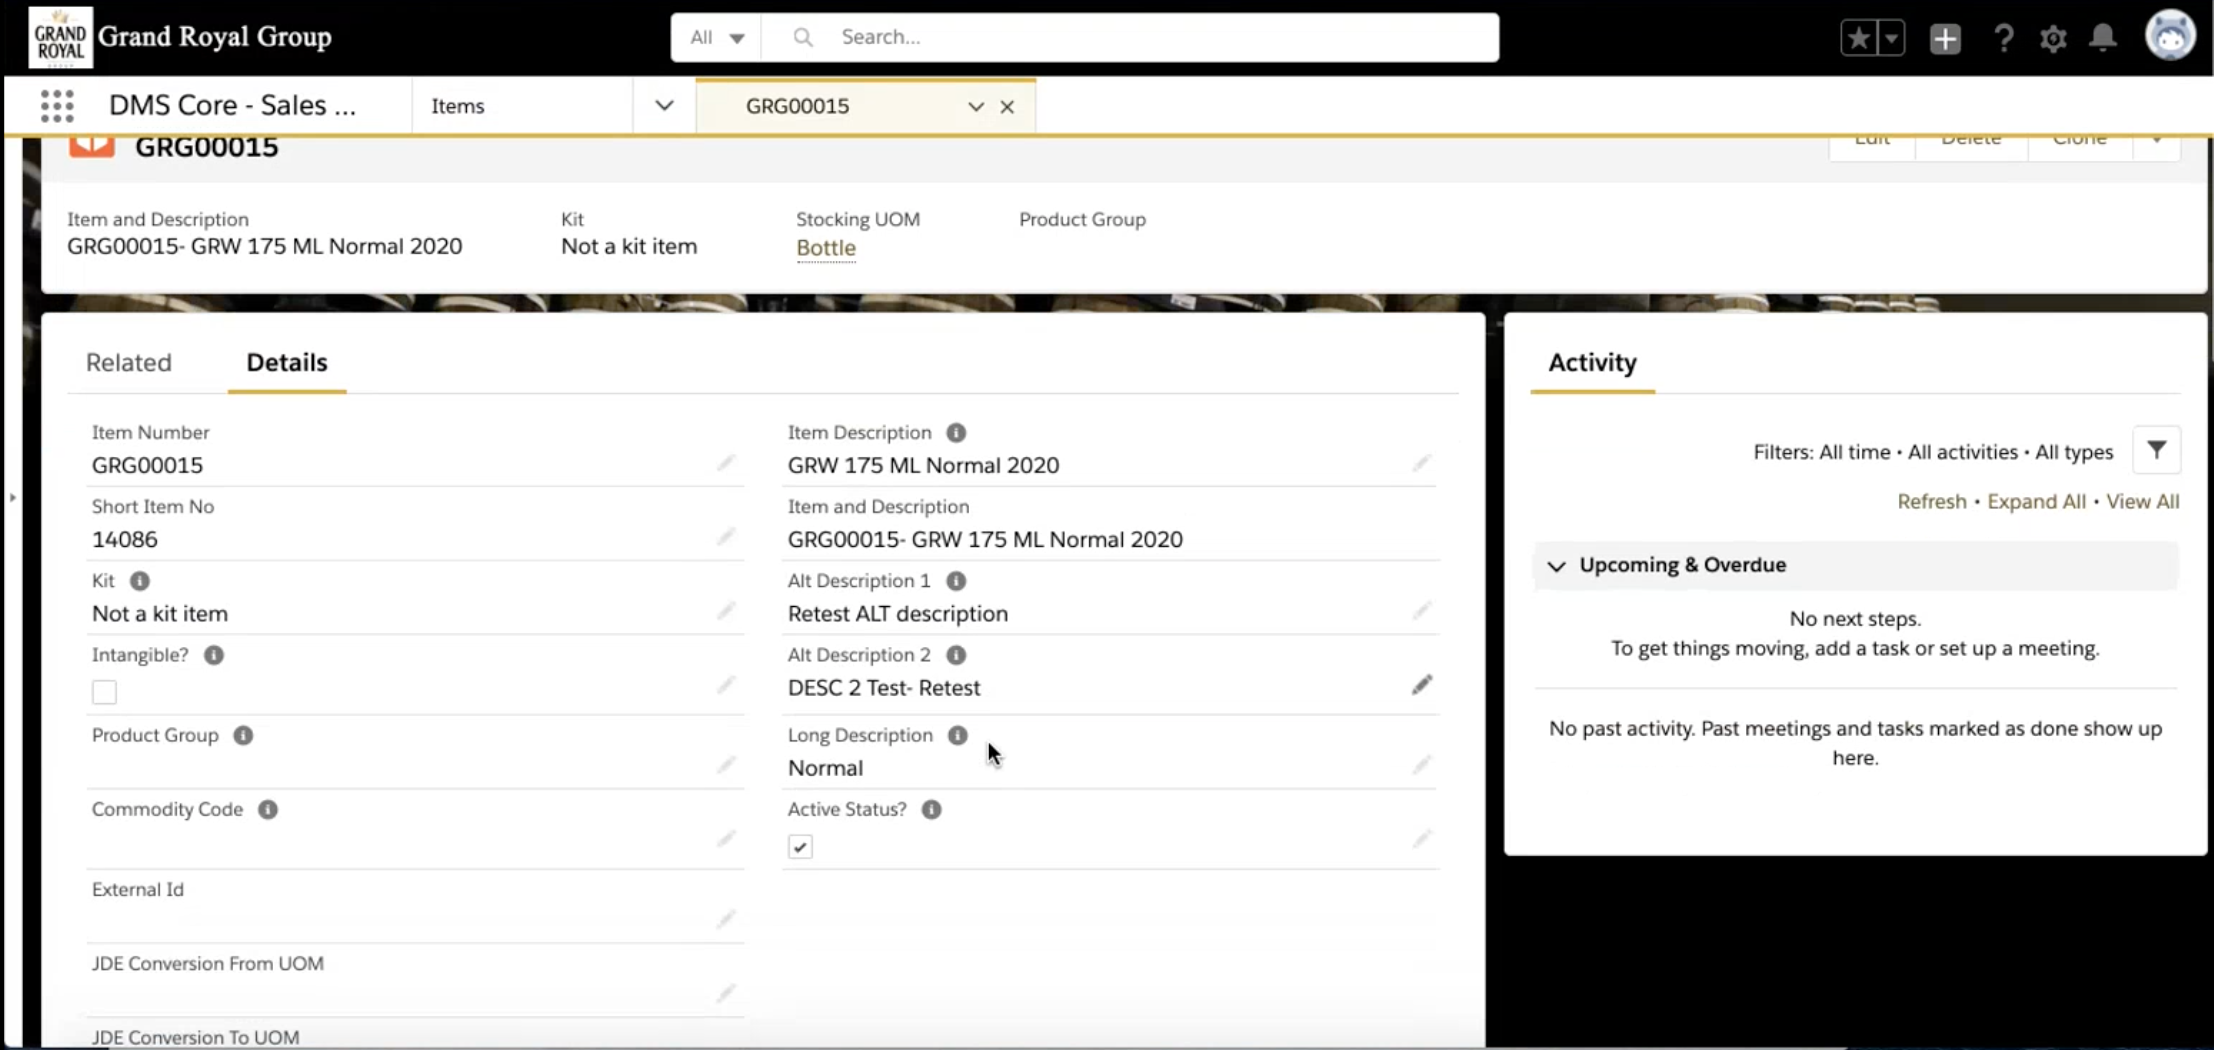Click the Refresh activity link
The height and width of the screenshot is (1050, 2214).
tap(1931, 502)
